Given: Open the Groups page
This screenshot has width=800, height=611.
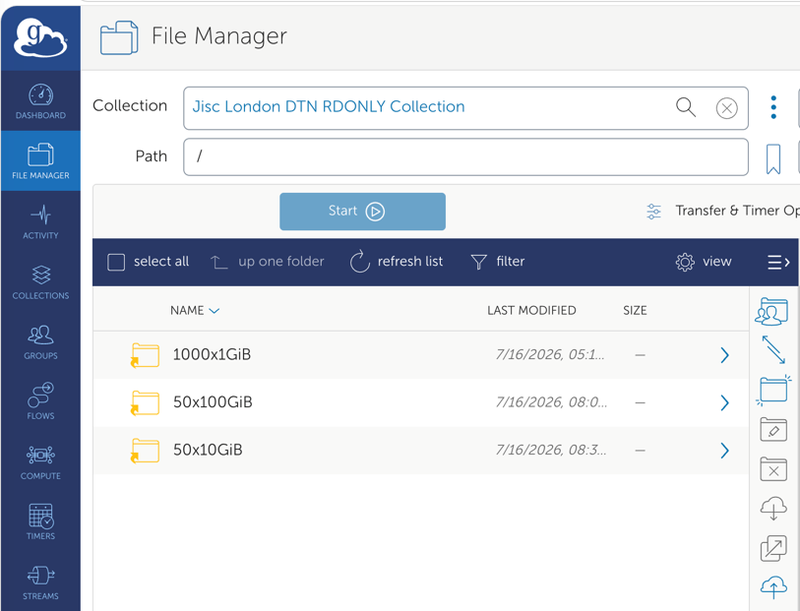Looking at the screenshot, I should [x=40, y=342].
